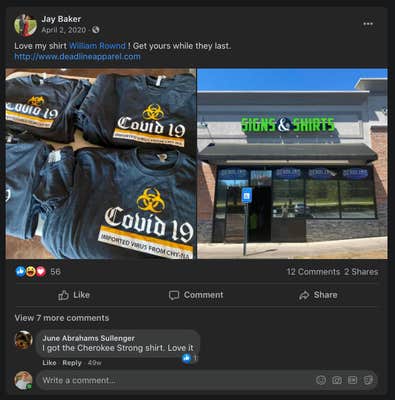This screenshot has height=400, width=395.
Task: Open the Signs & Shirts storefront photo
Action: pos(292,164)
